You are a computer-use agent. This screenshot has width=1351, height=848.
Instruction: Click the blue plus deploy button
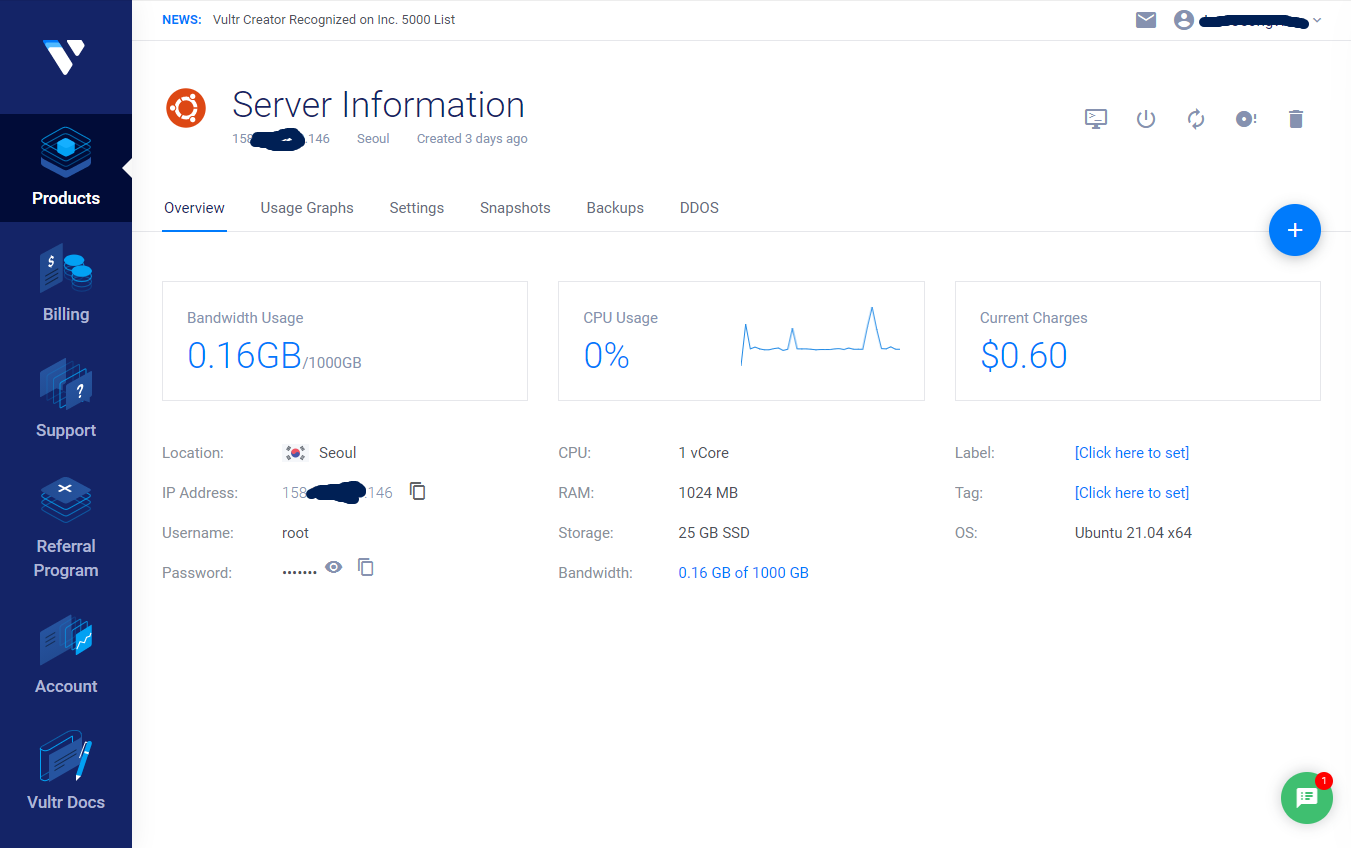pos(1295,230)
